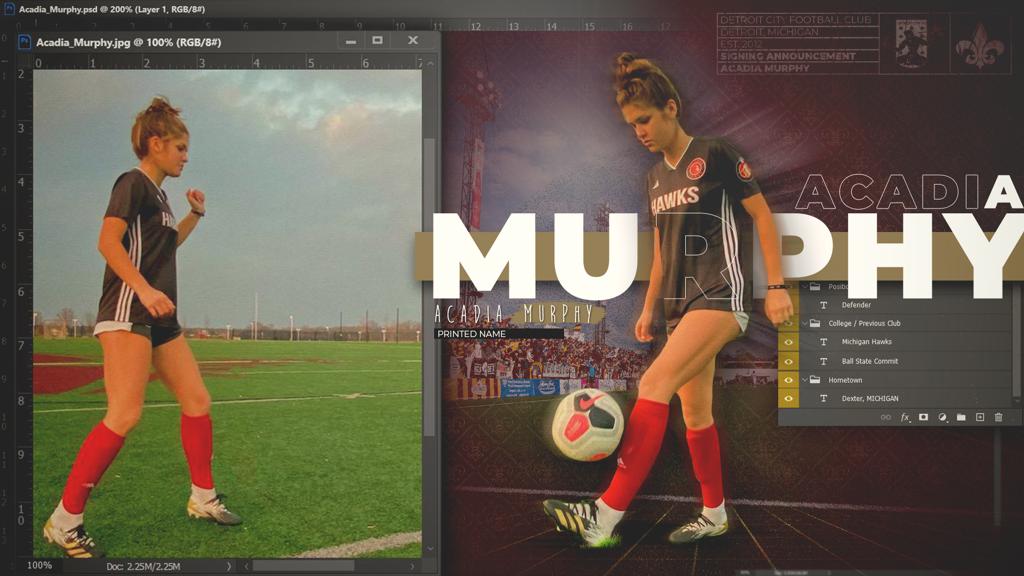1024x576 pixels.
Task: Click the T icon of Defender layer
Action: click(824, 305)
